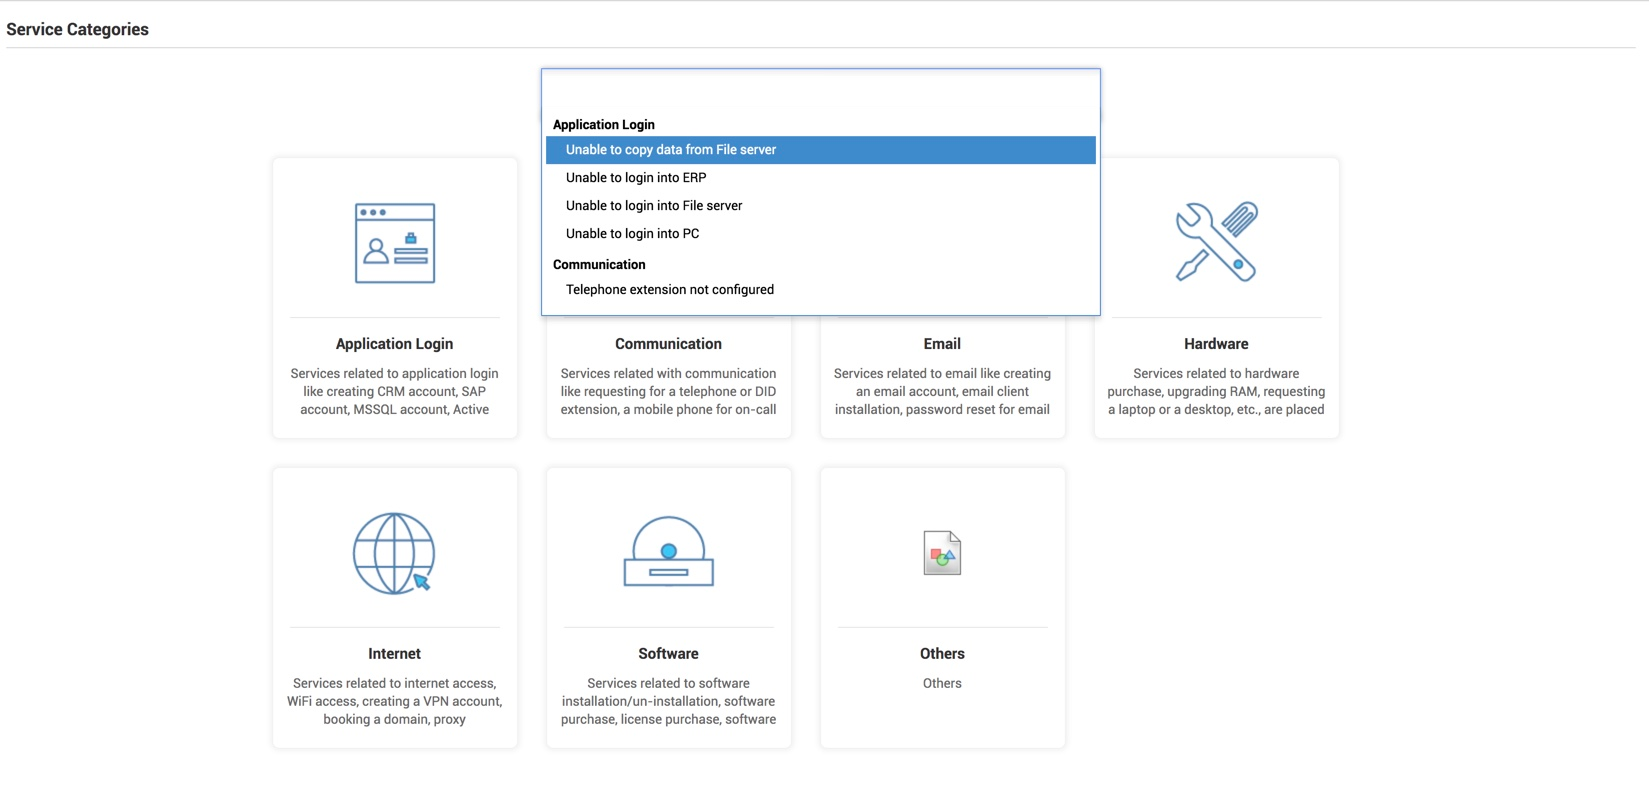Open the Hardware card title
1649x790 pixels.
point(1216,344)
